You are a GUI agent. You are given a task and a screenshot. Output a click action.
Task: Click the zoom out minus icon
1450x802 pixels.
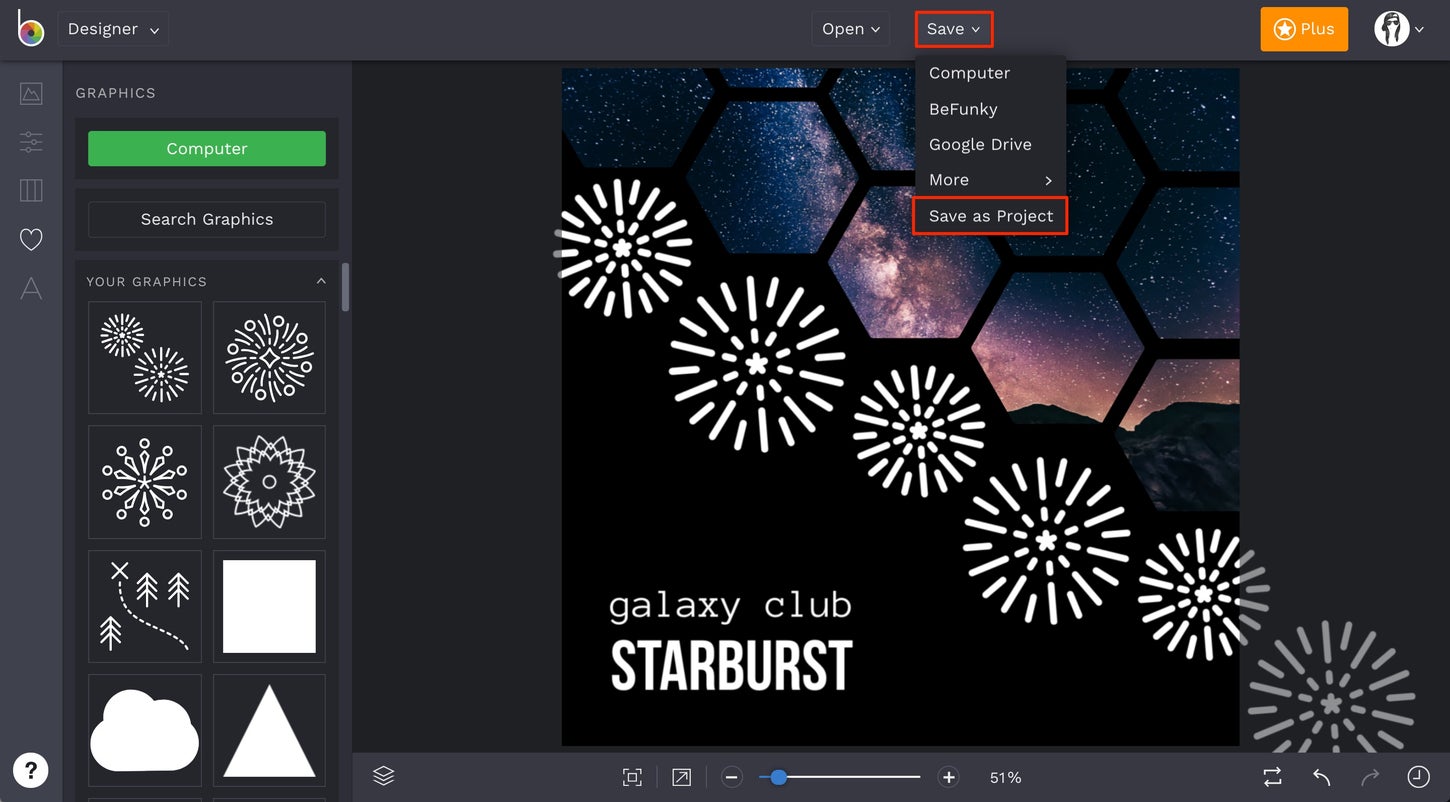pyautogui.click(x=732, y=777)
